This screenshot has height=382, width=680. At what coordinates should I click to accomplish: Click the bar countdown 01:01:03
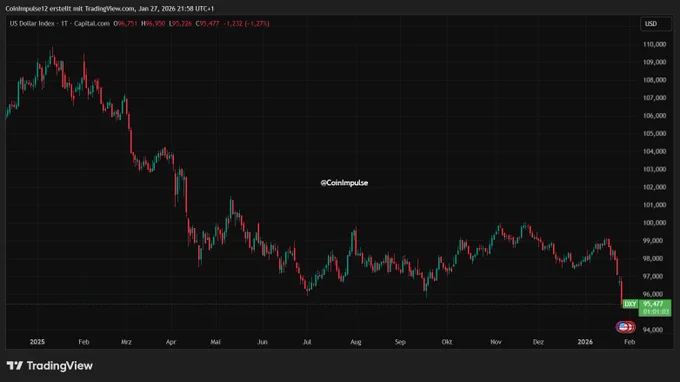pos(656,312)
